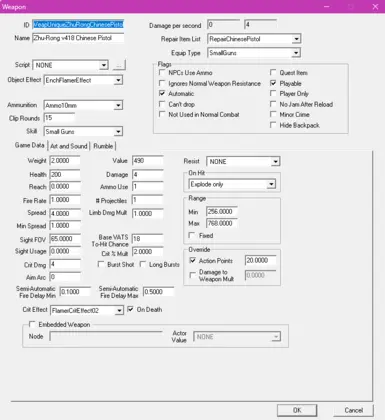Click the Crit Dmg field
This screenshot has width=385, height=420.
(x=65, y=264)
